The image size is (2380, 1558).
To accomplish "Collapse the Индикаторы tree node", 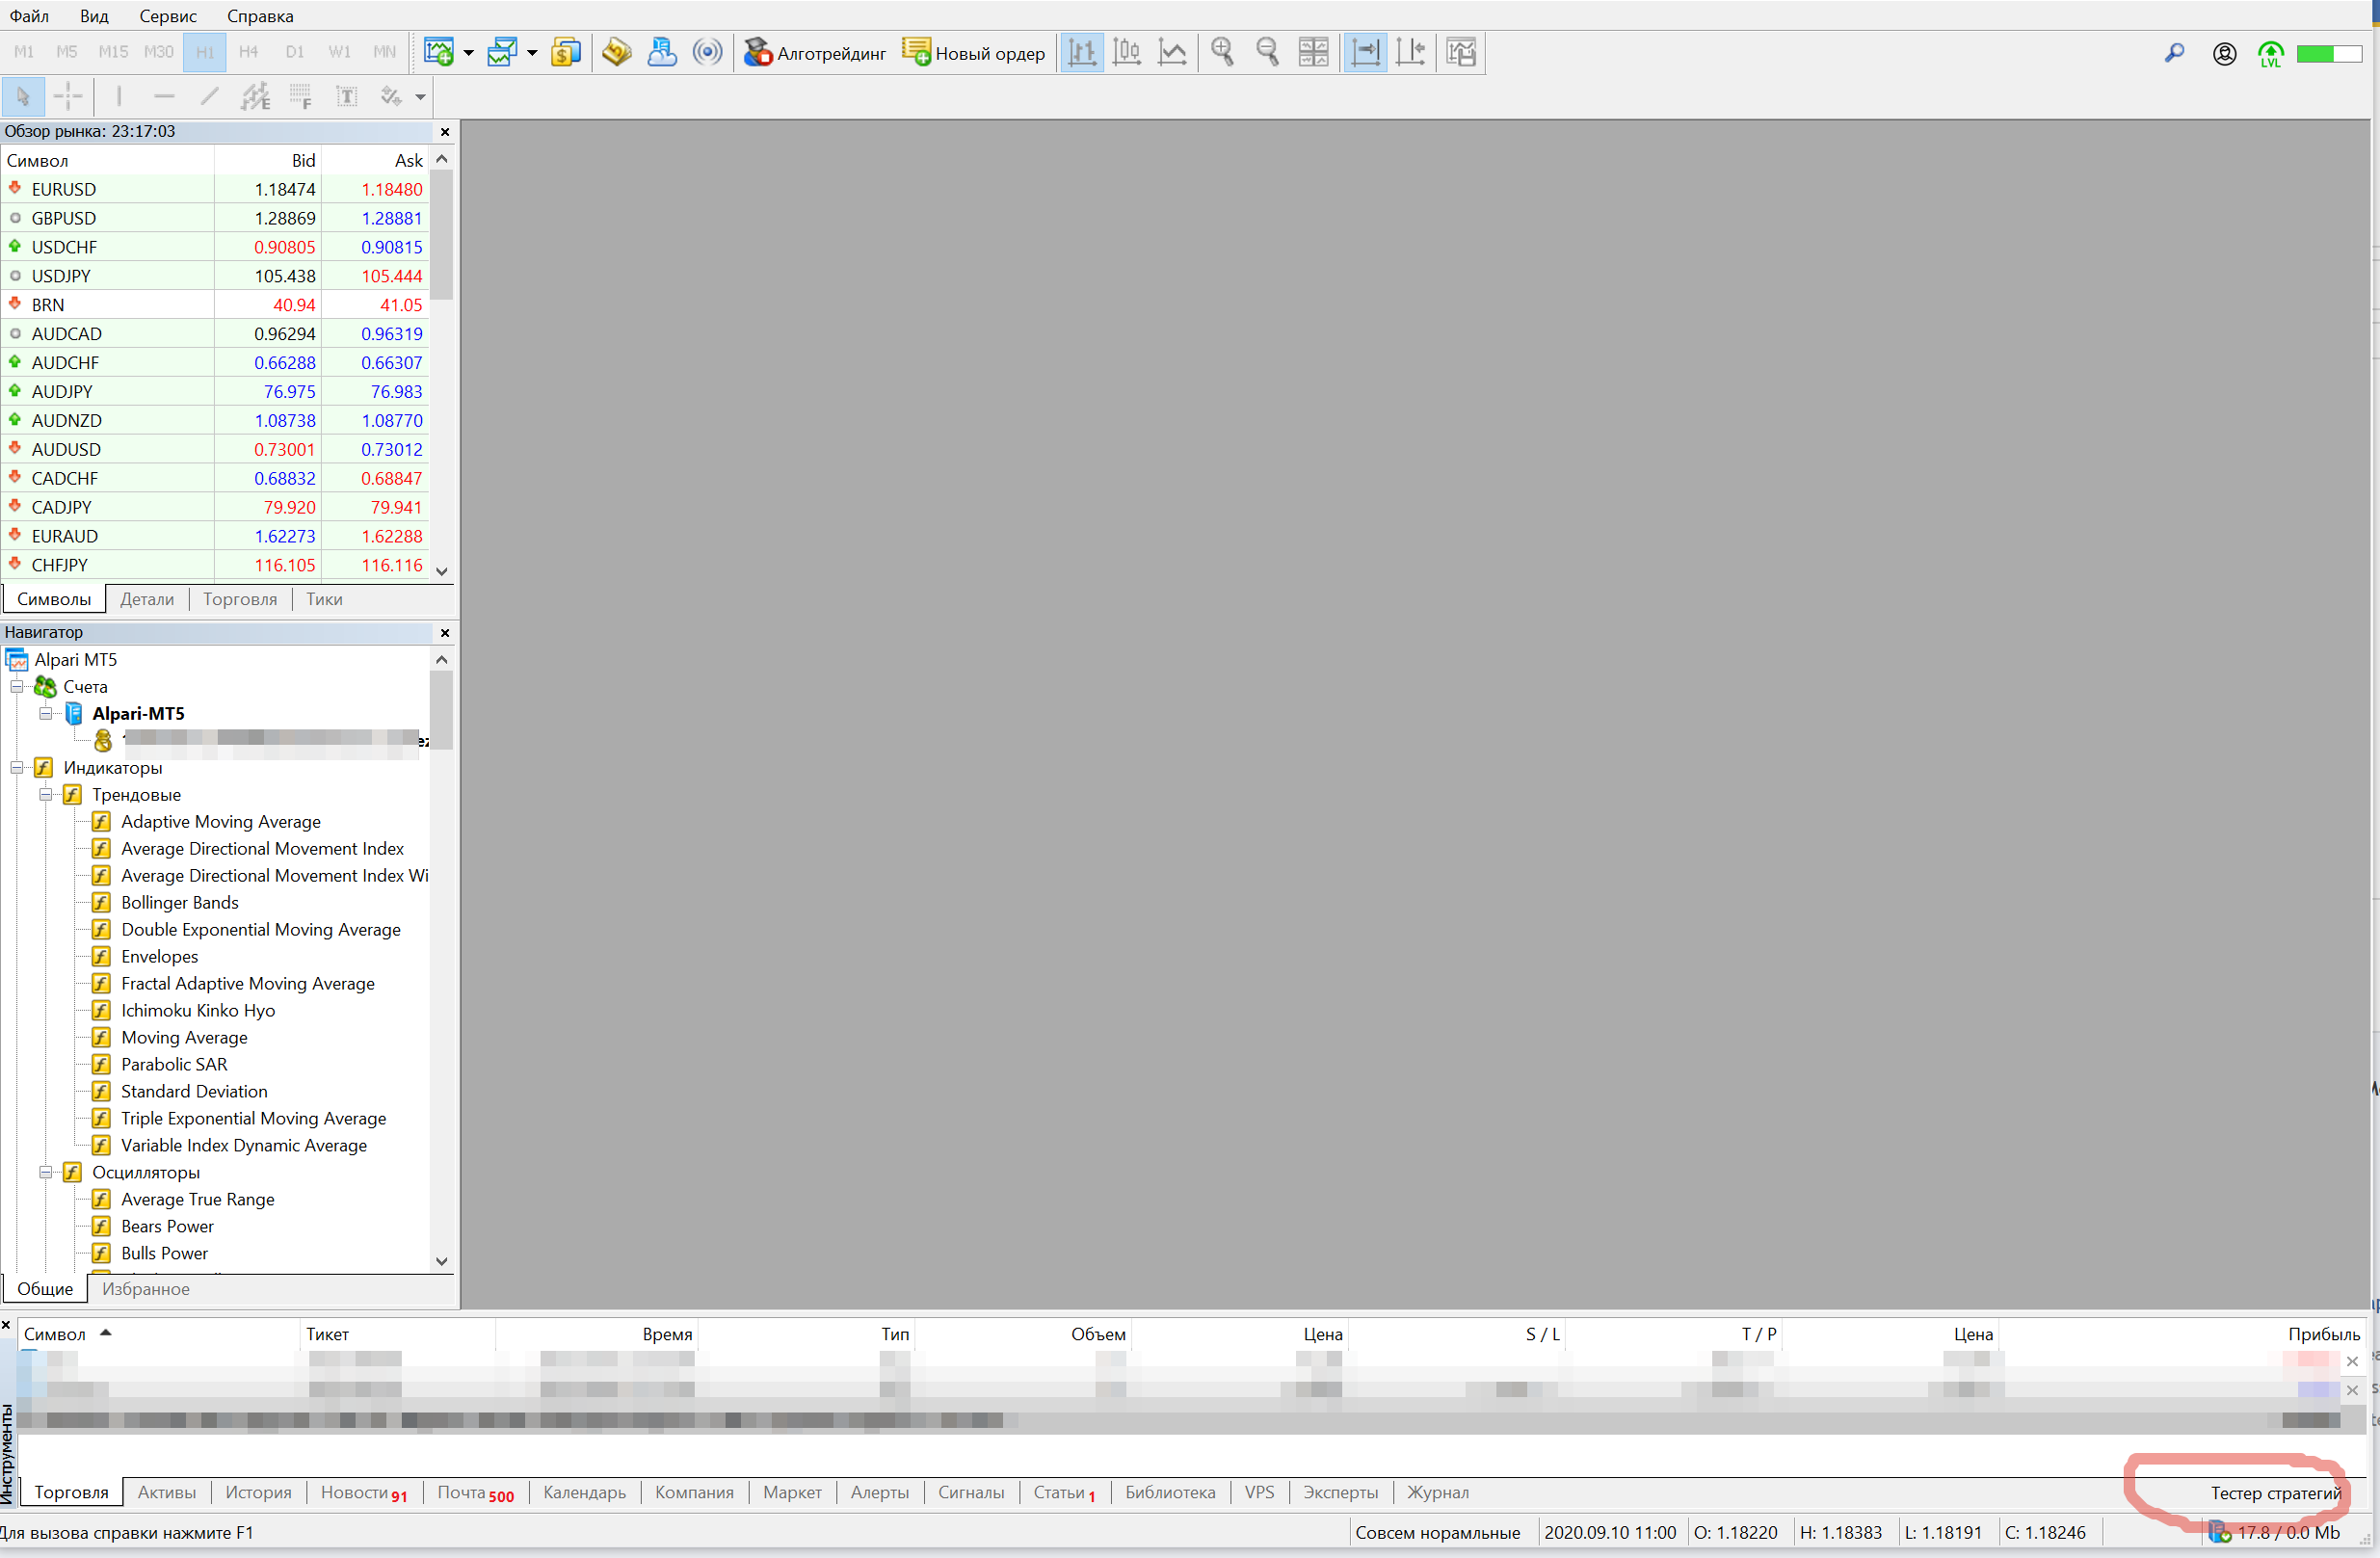I will point(17,768).
